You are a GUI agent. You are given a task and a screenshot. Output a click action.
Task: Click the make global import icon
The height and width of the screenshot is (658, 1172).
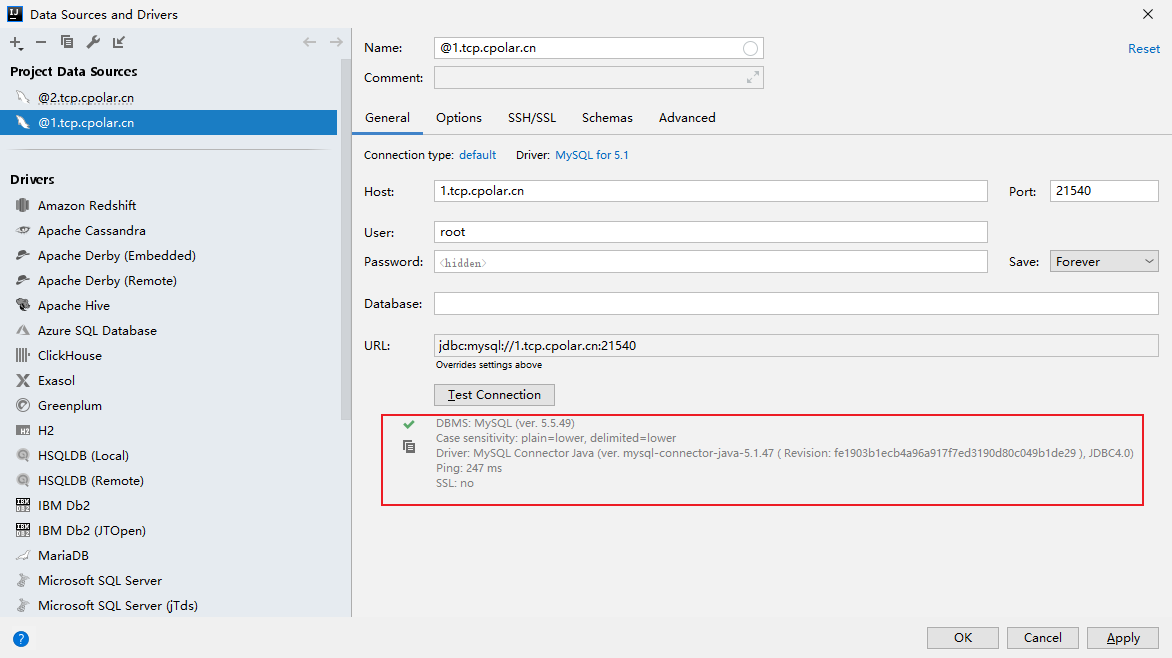[x=119, y=42]
